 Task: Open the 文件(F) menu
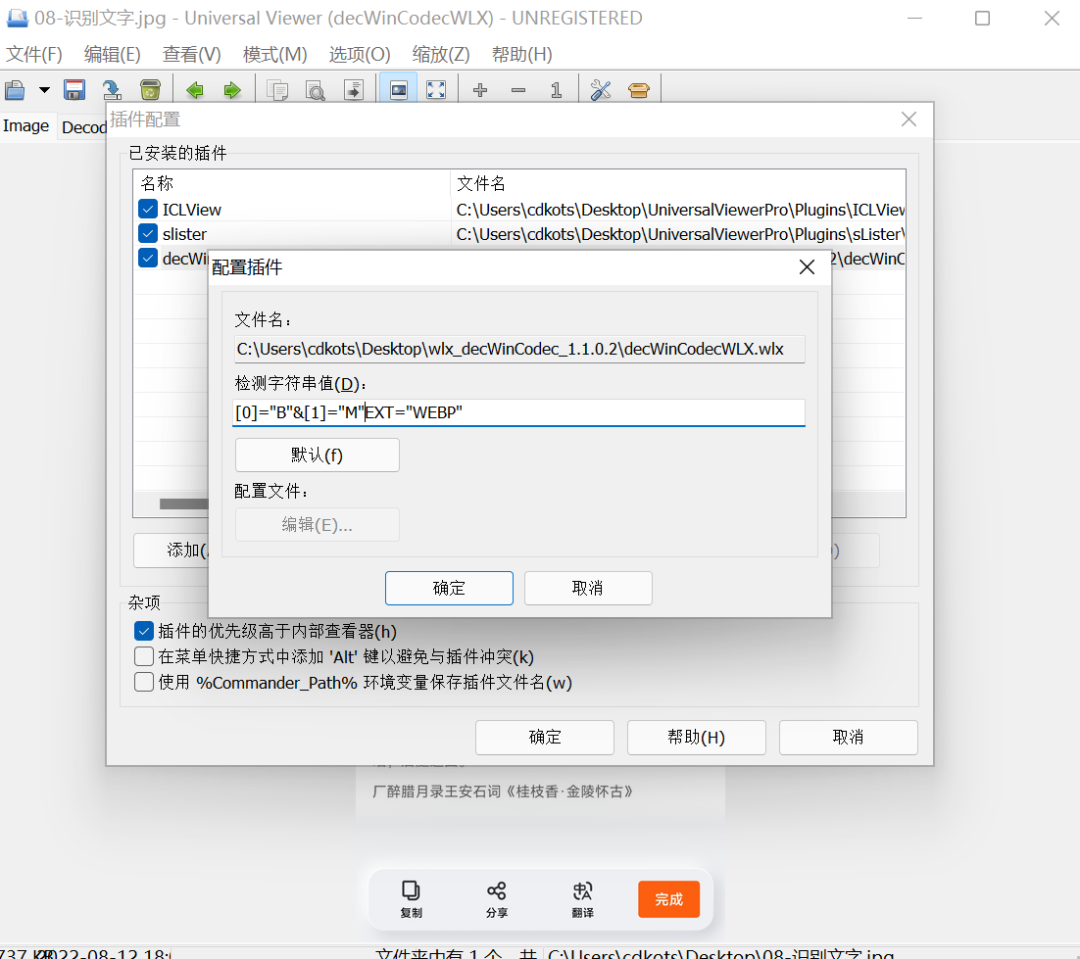click(34, 54)
